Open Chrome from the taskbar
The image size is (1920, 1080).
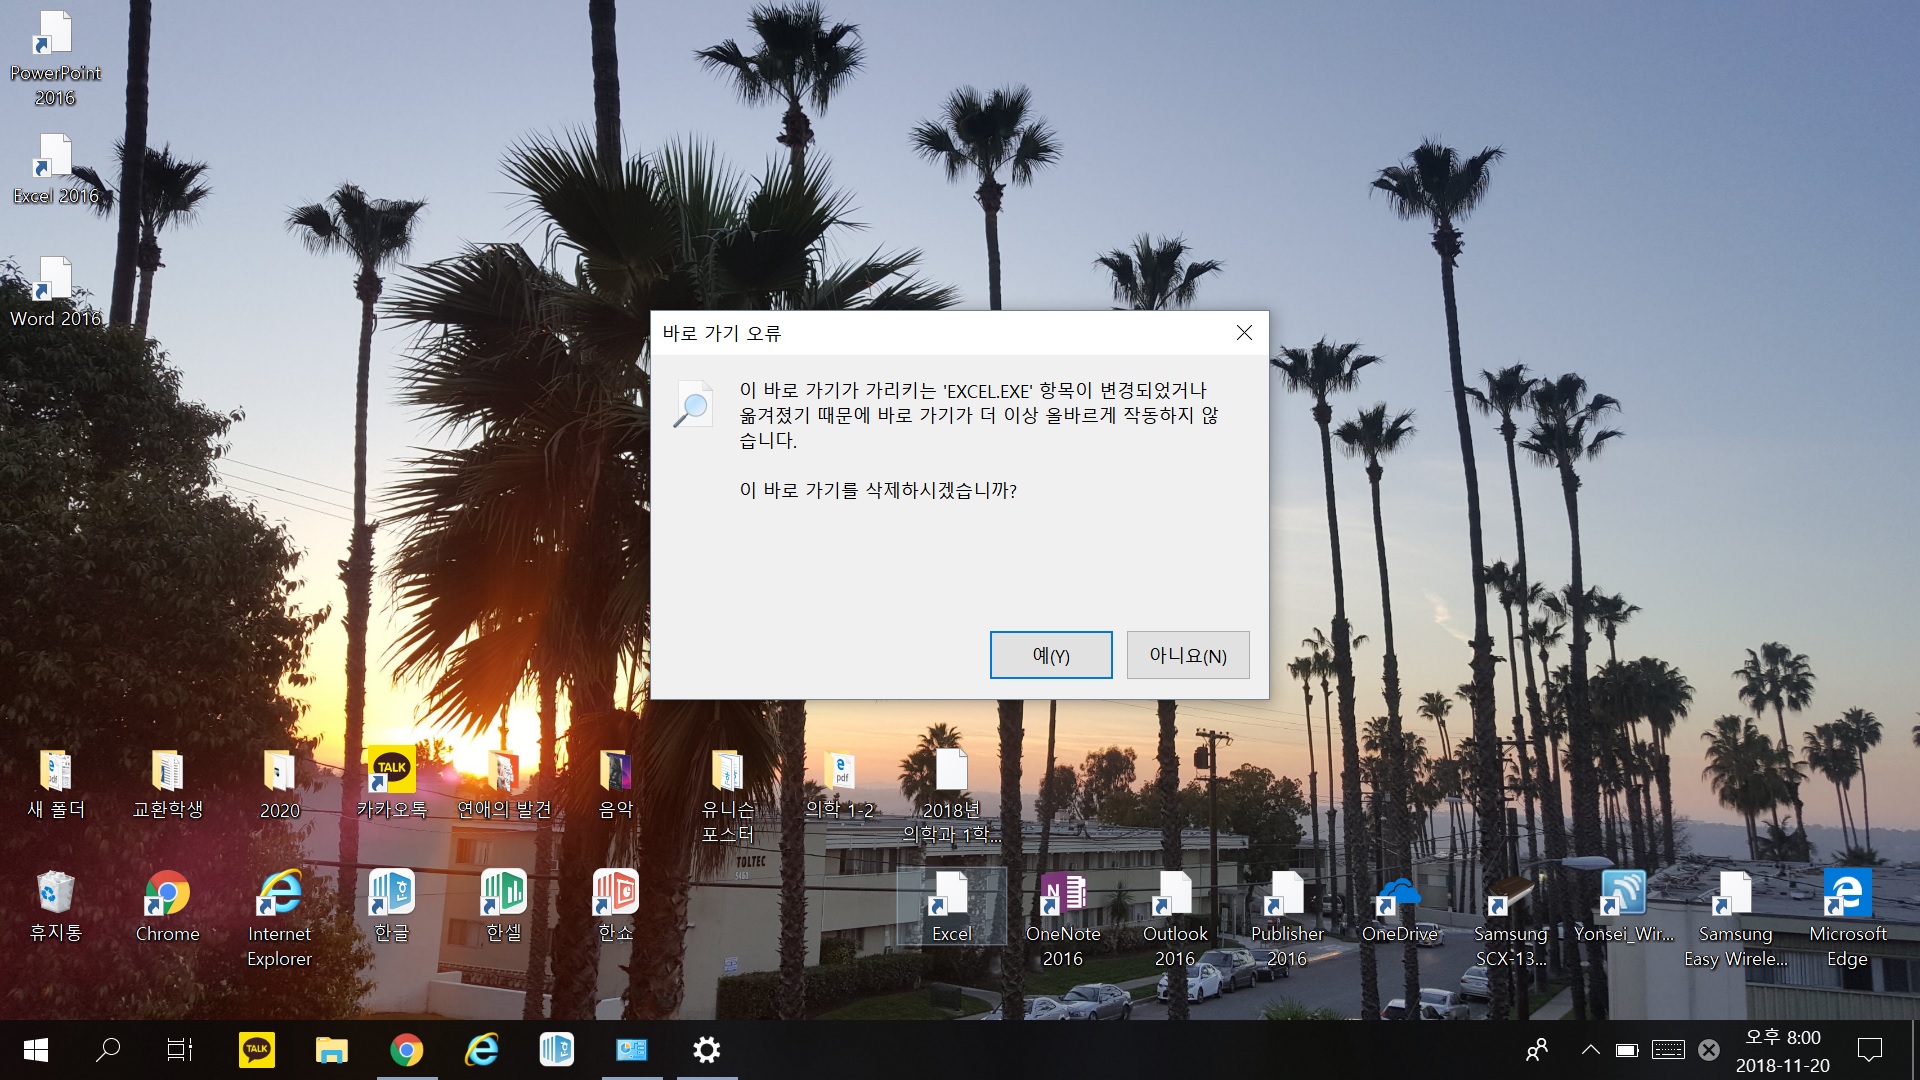406,1050
